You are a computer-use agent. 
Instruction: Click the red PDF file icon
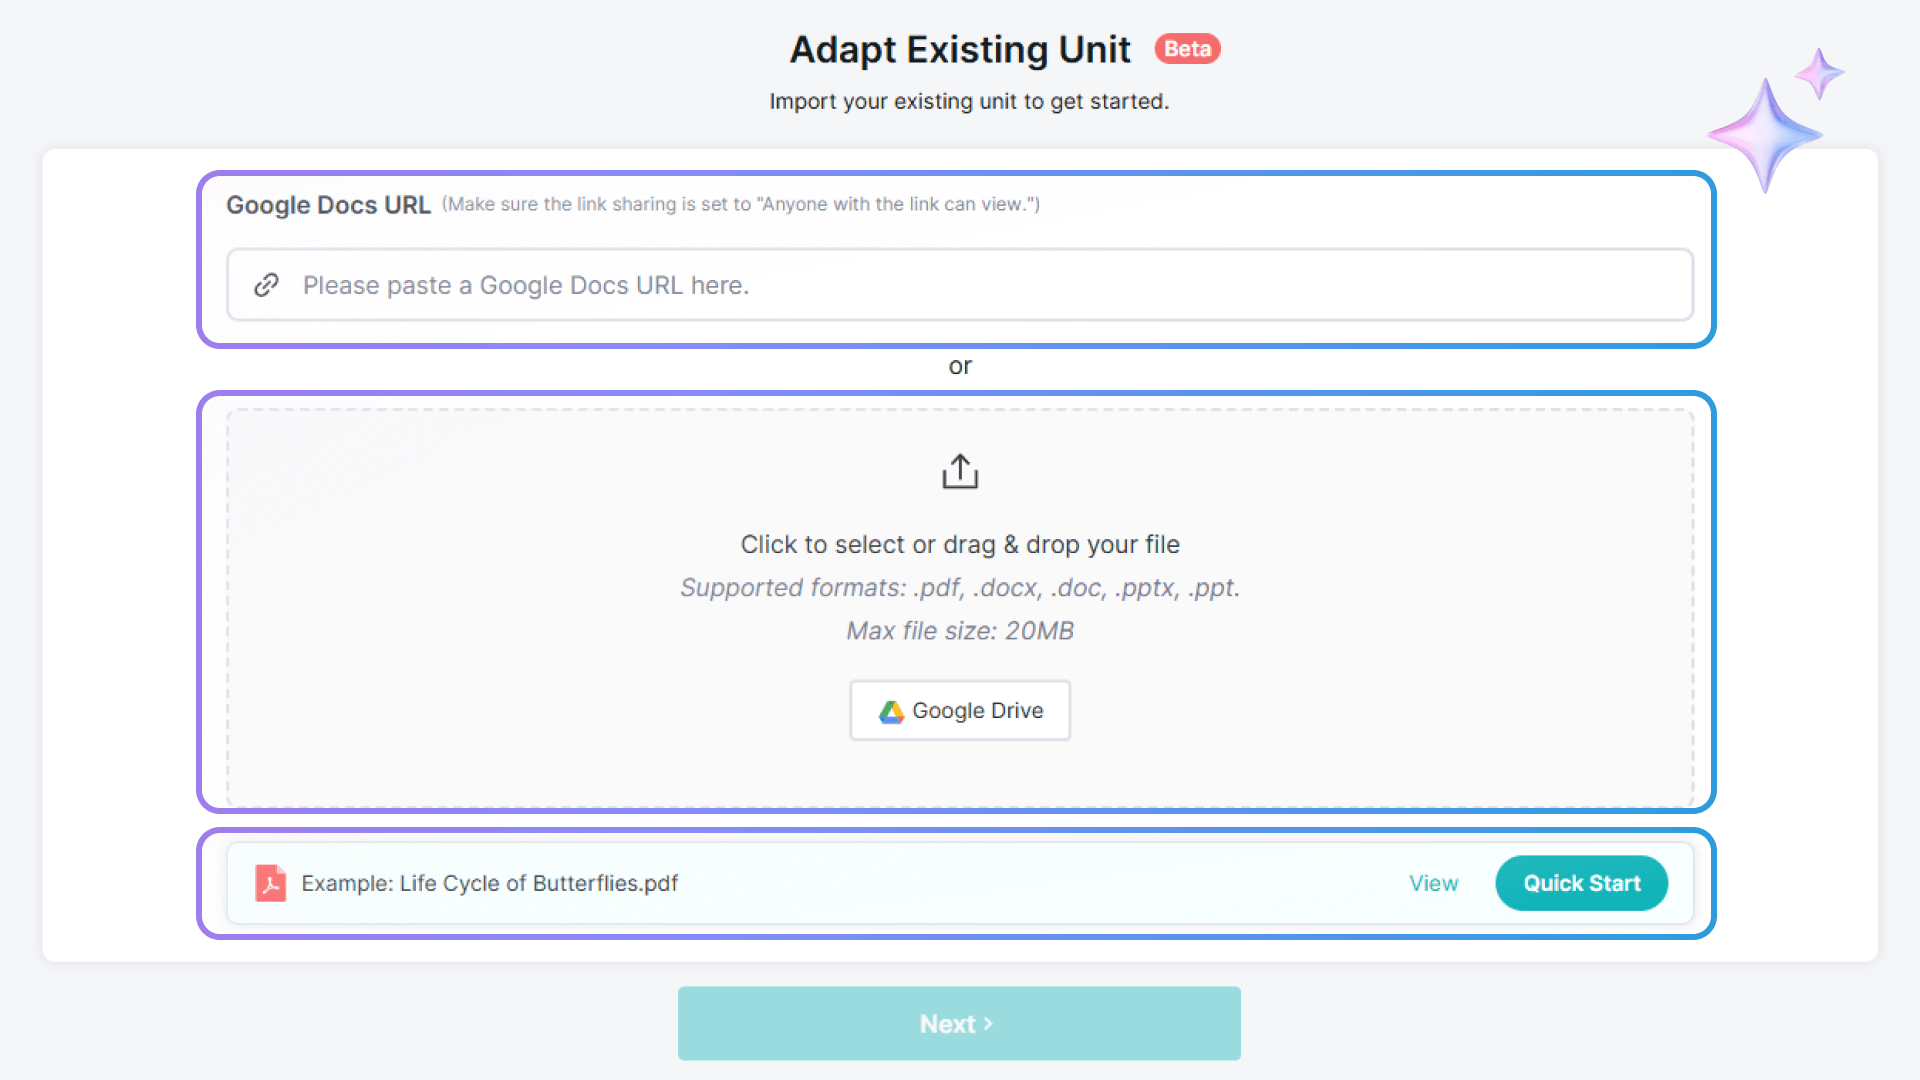tap(270, 883)
